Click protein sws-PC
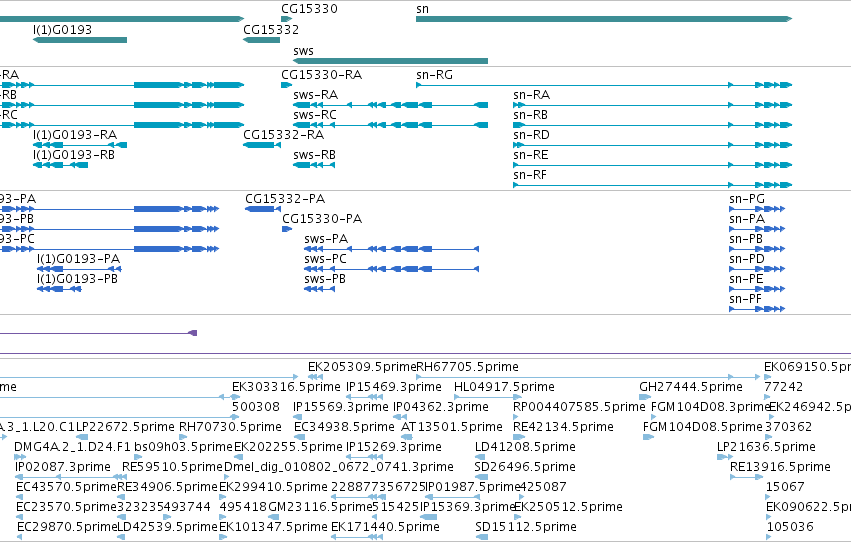The height and width of the screenshot is (542, 851). coord(391,269)
